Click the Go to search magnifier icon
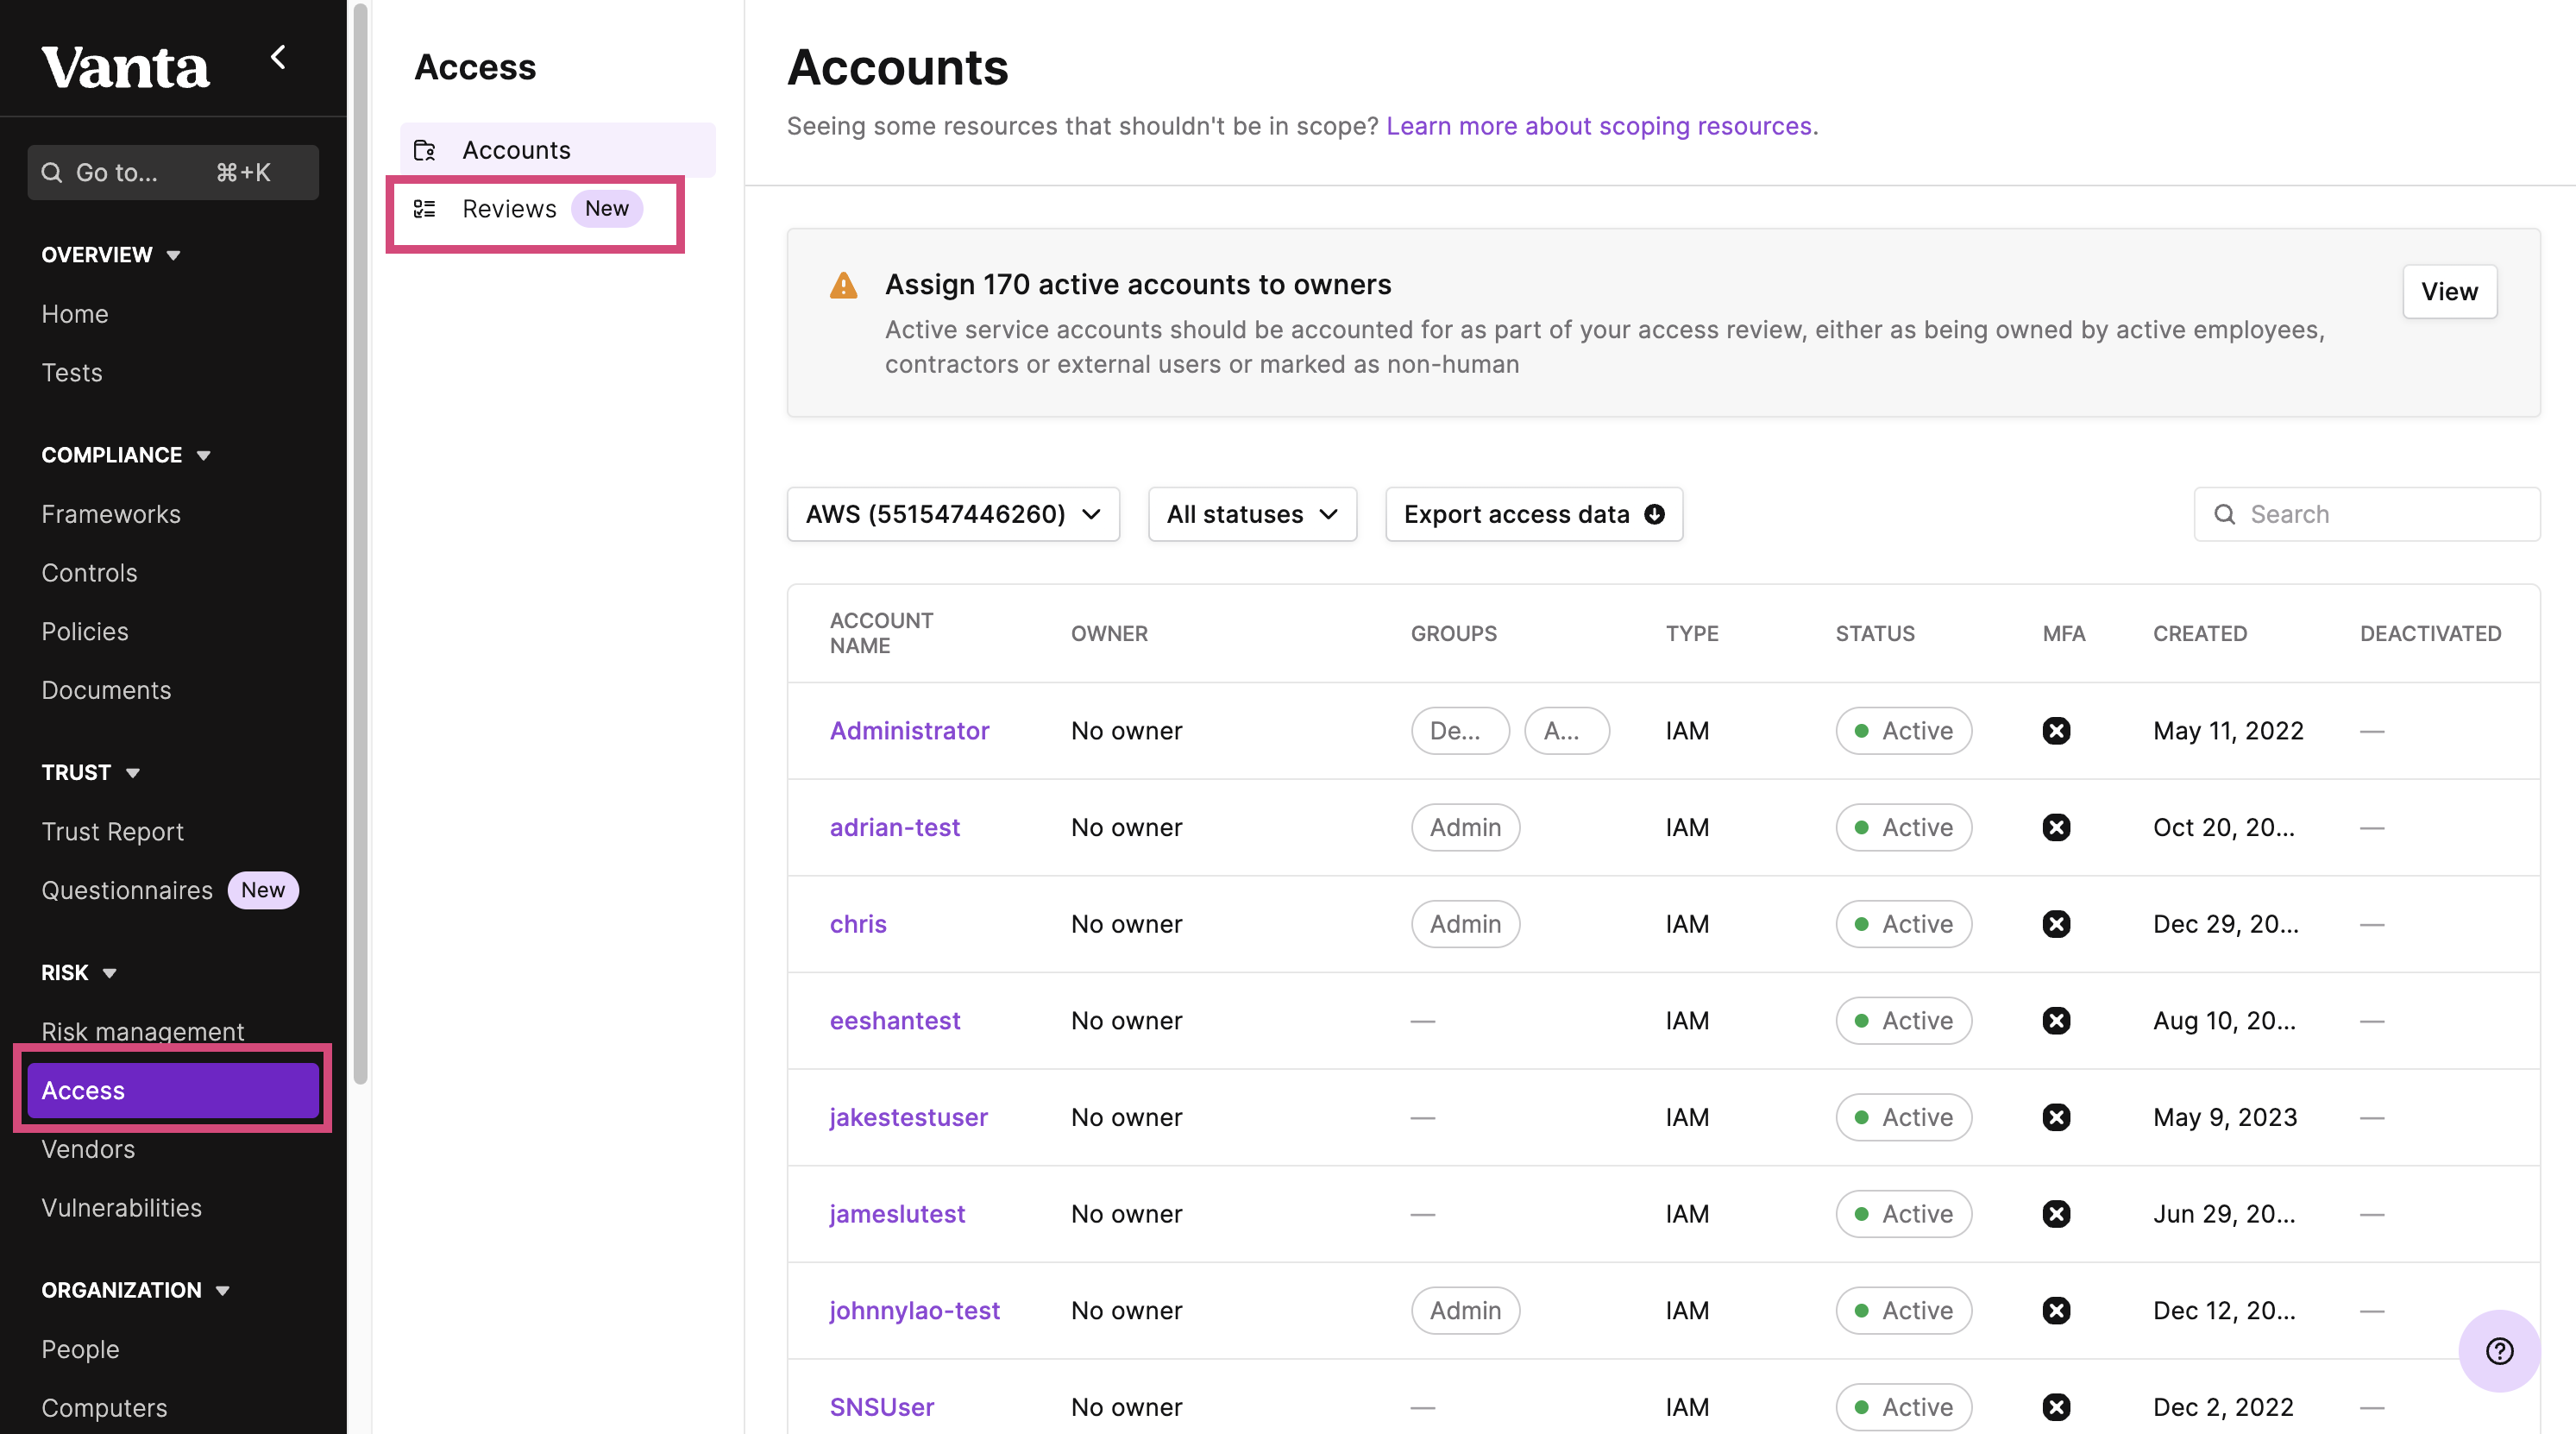This screenshot has width=2576, height=1434. pos(52,173)
